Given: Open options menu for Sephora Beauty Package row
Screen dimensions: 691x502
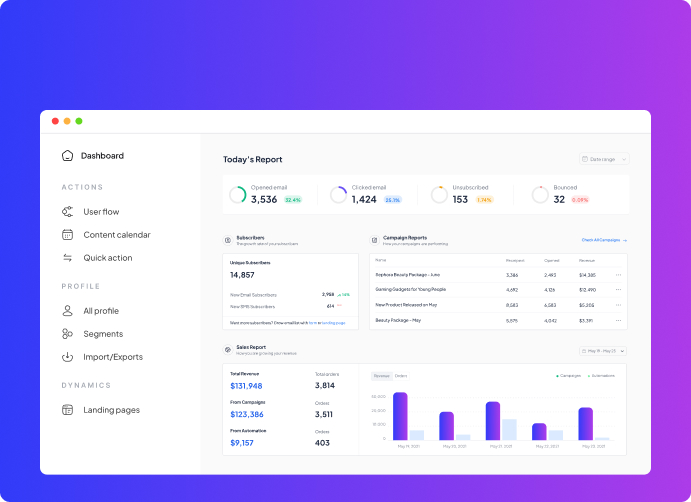Looking at the screenshot, I should (x=618, y=274).
